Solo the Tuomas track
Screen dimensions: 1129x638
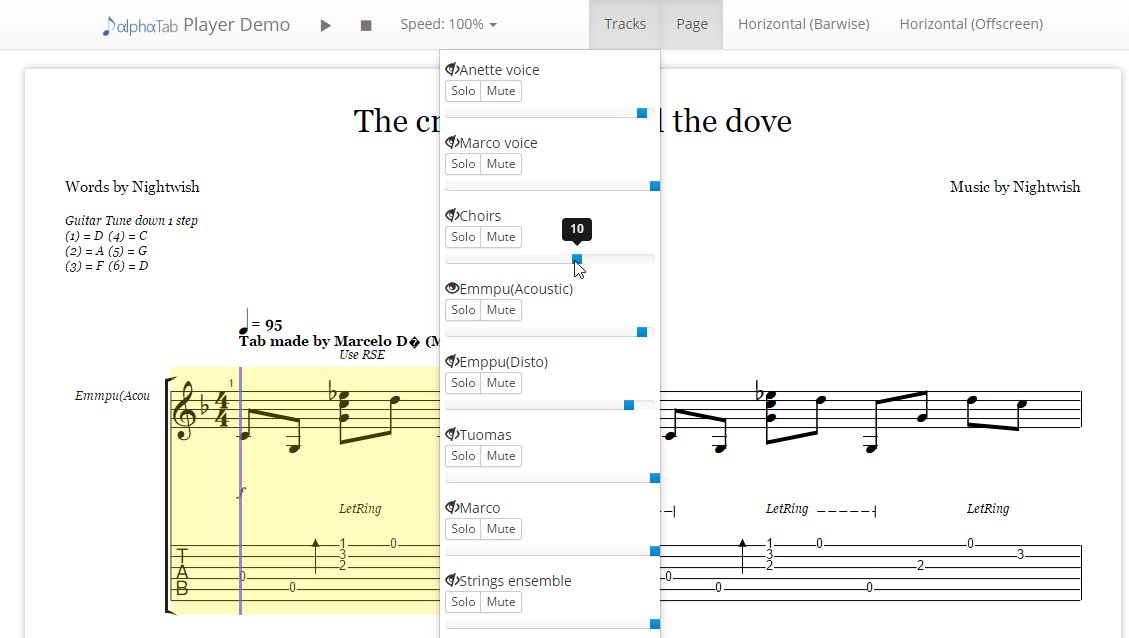(x=463, y=456)
